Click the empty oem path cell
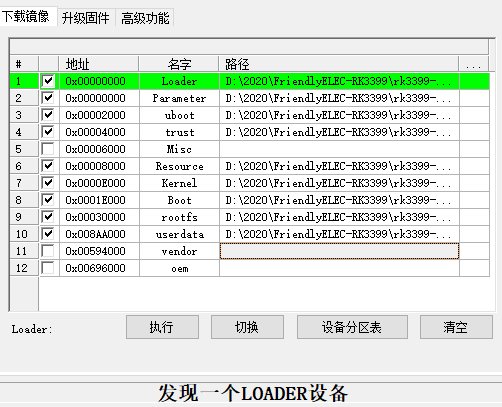The height and width of the screenshot is (407, 502). [339, 268]
